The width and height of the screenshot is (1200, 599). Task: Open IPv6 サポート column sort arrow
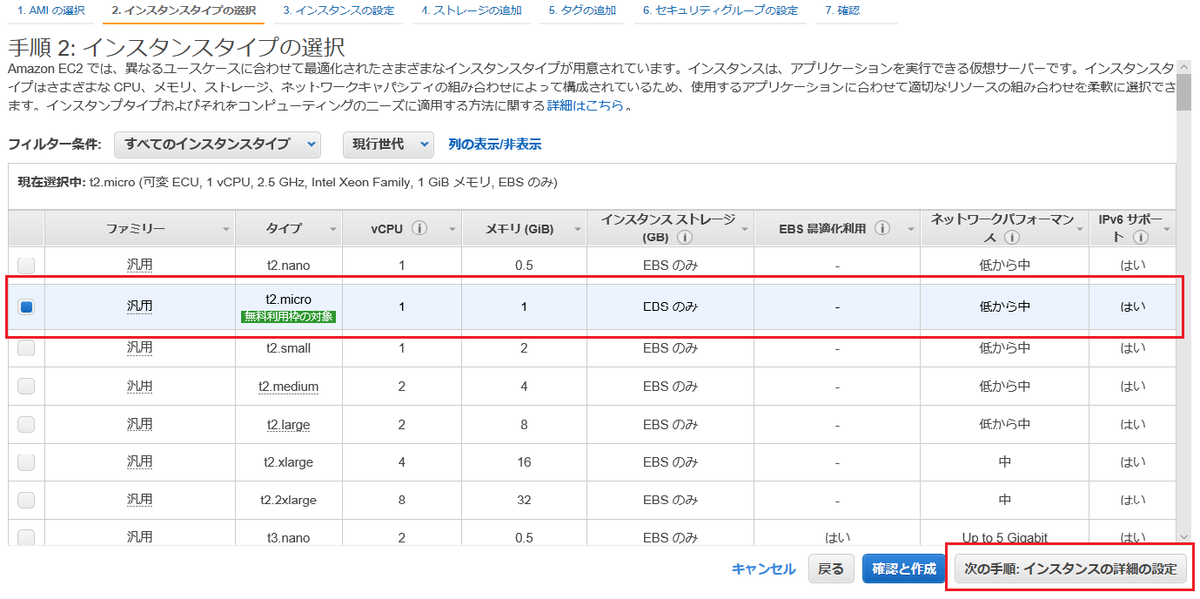1166,229
